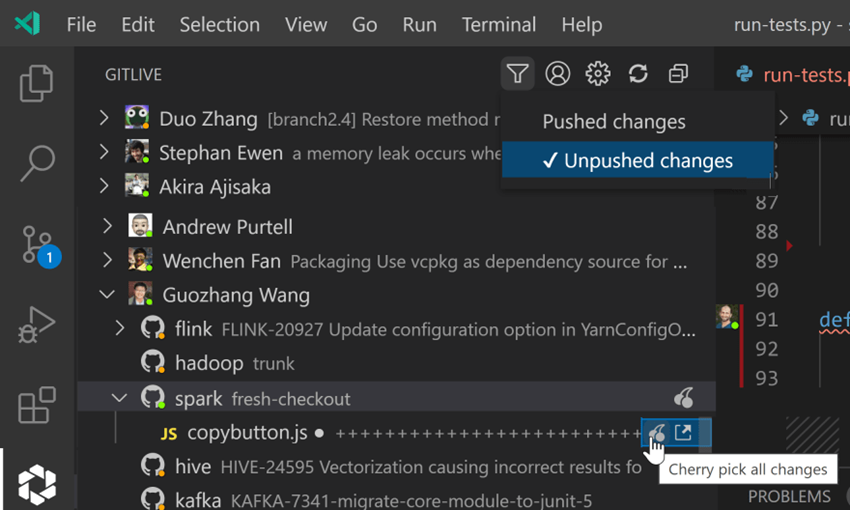Viewport: 850px width, 510px height.
Task: Open copybutton.js diff in external view
Action: (x=683, y=432)
